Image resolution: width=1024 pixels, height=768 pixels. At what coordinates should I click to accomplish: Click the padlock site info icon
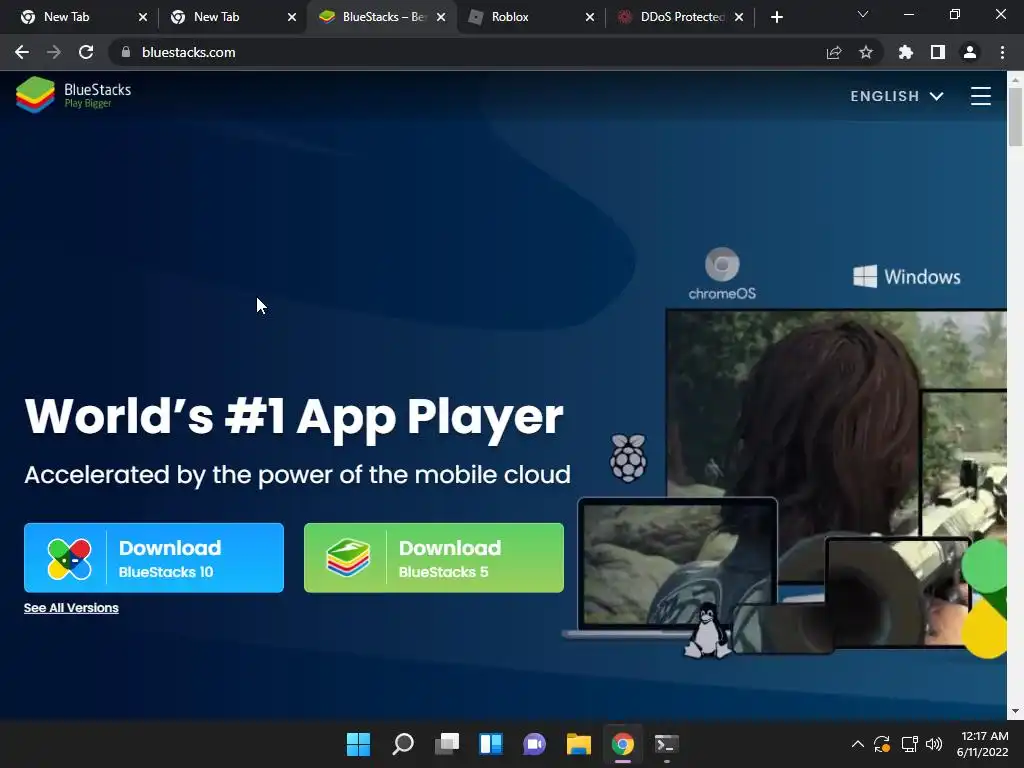pyautogui.click(x=125, y=52)
